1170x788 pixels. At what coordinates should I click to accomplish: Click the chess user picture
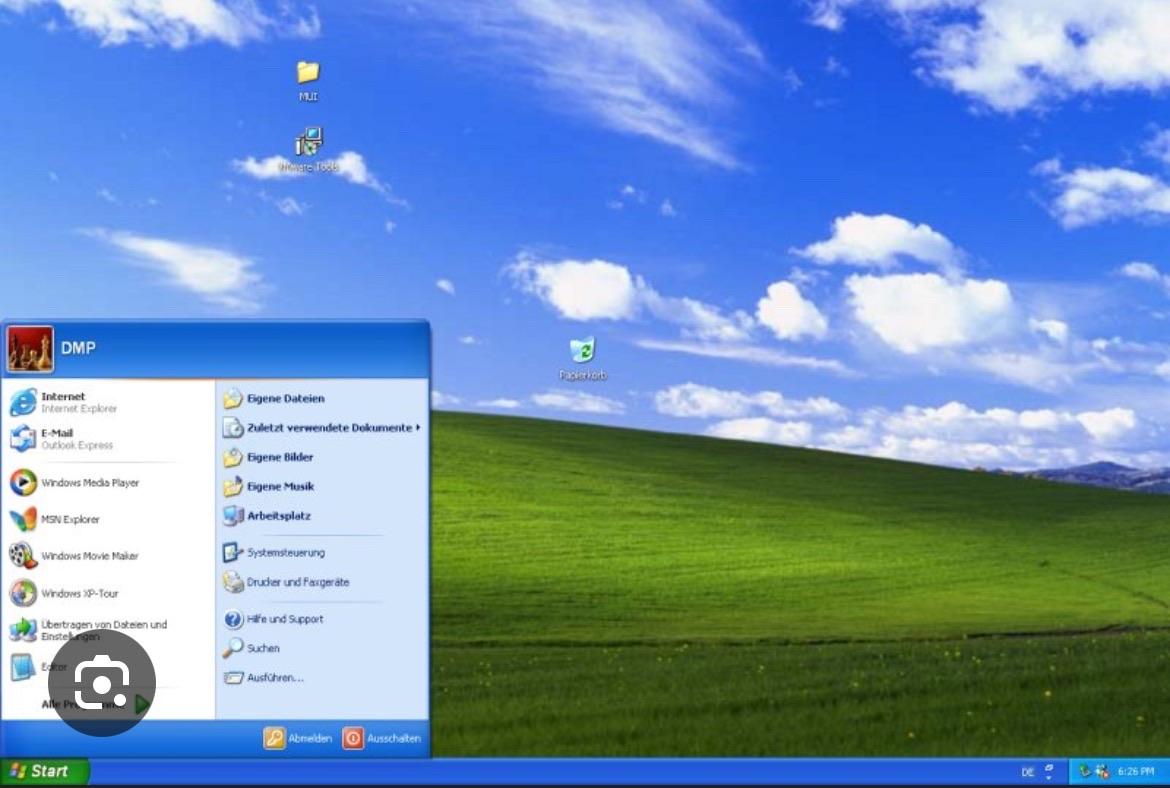pos(30,348)
